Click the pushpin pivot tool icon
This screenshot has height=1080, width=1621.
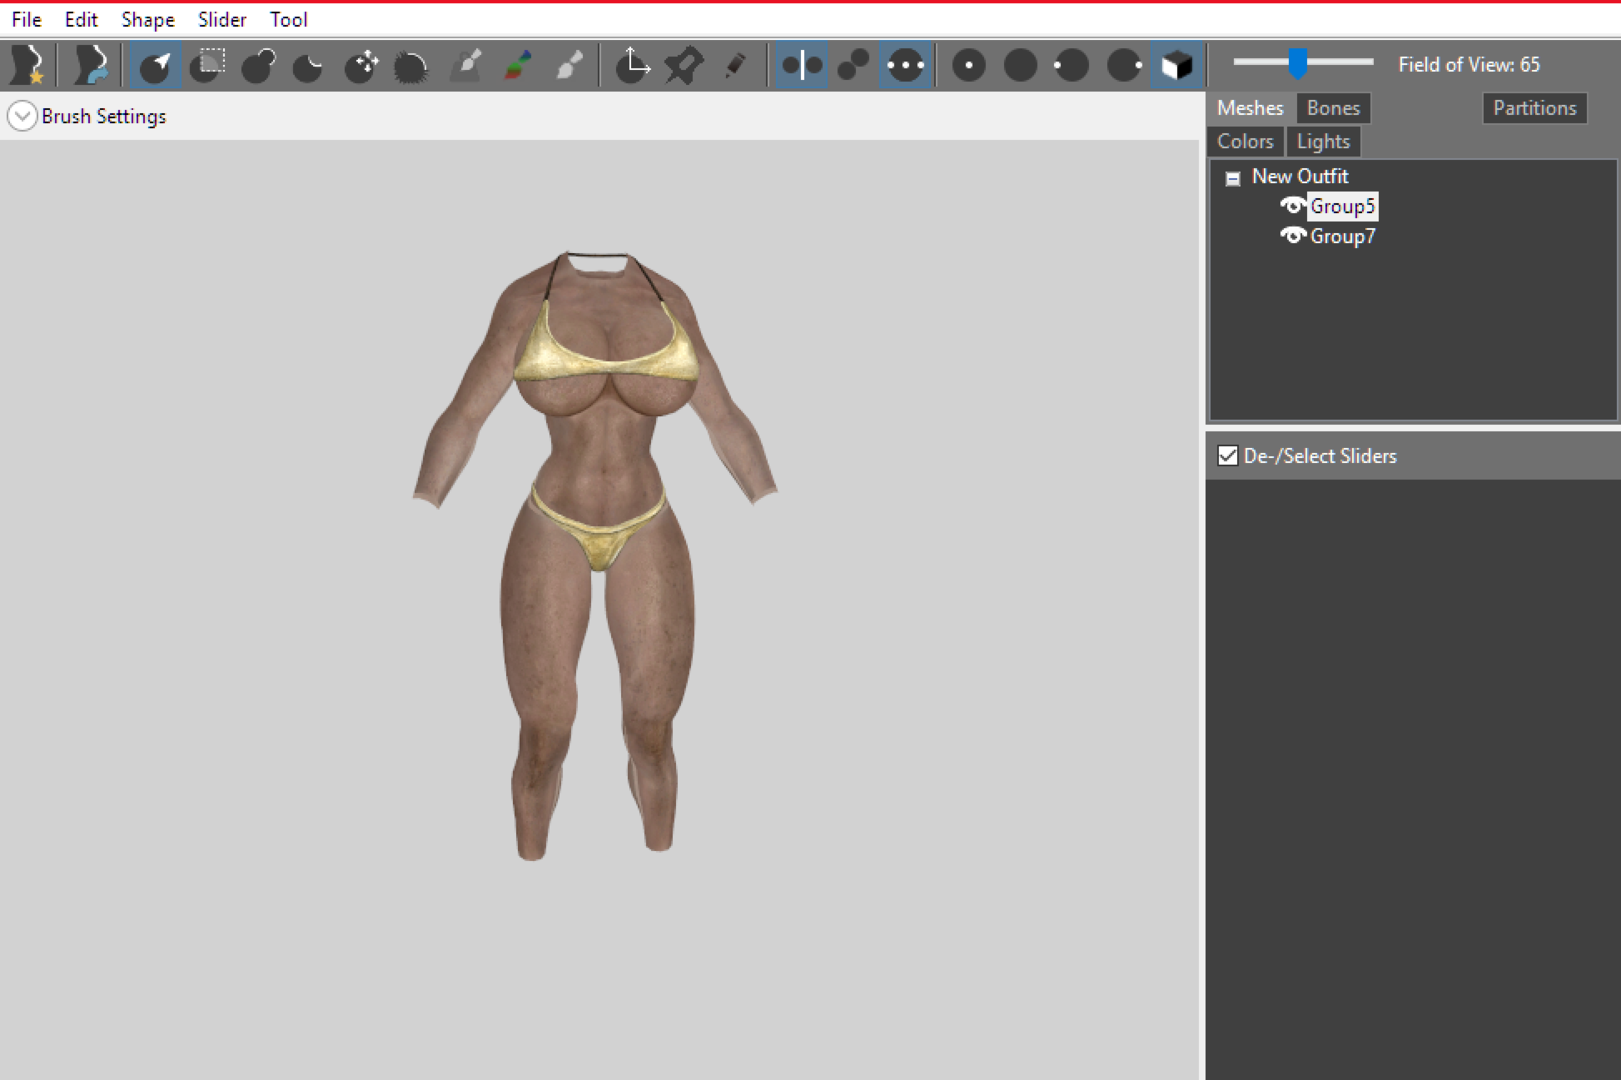684,65
